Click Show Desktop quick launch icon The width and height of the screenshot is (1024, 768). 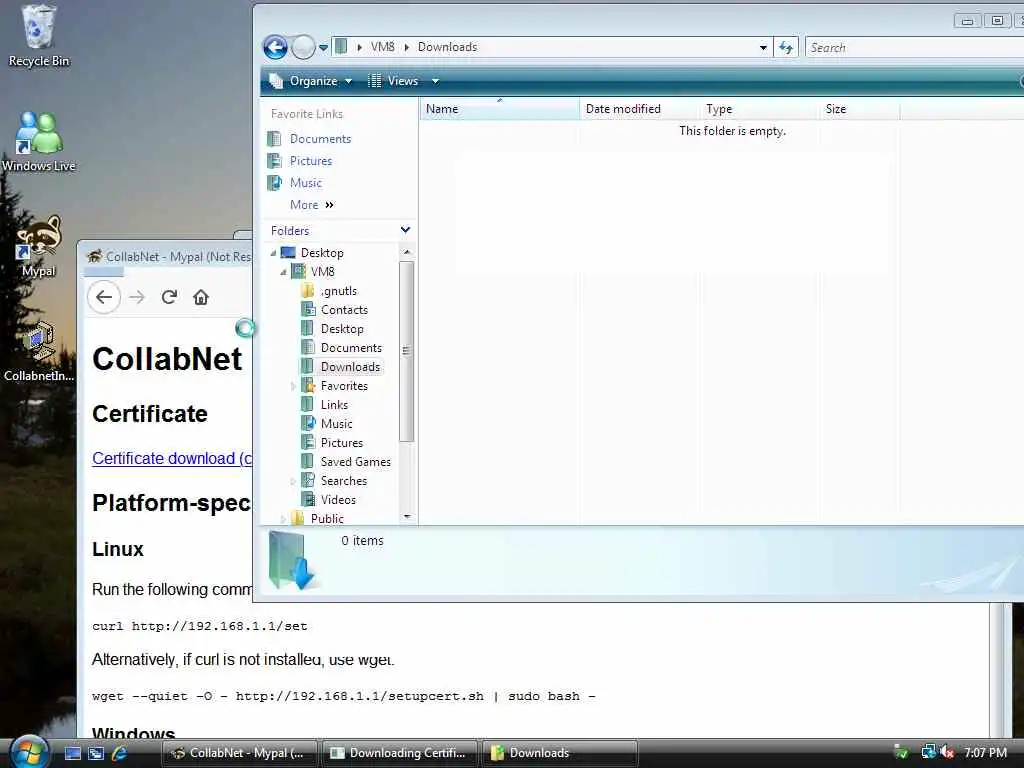tap(72, 753)
